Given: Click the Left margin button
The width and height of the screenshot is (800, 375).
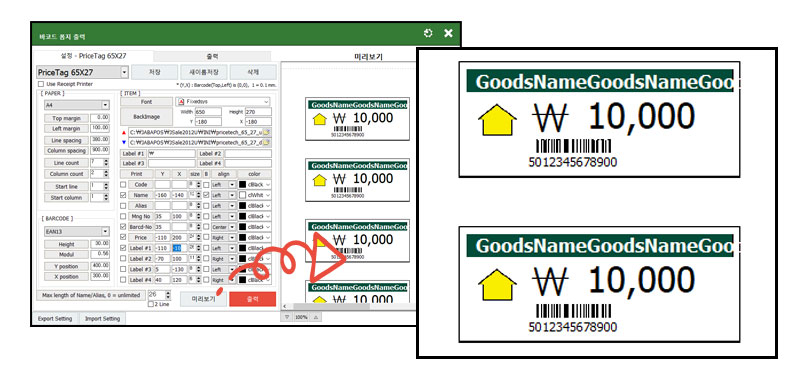Looking at the screenshot, I should click(66, 129).
